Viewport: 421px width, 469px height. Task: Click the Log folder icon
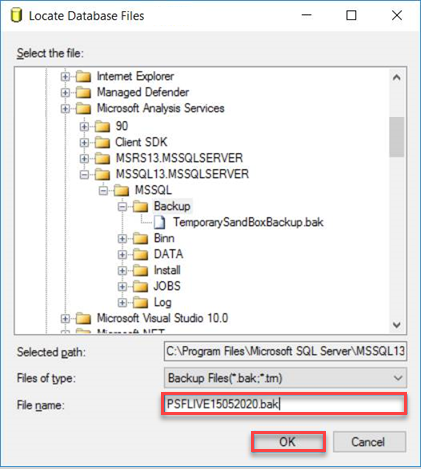[140, 302]
